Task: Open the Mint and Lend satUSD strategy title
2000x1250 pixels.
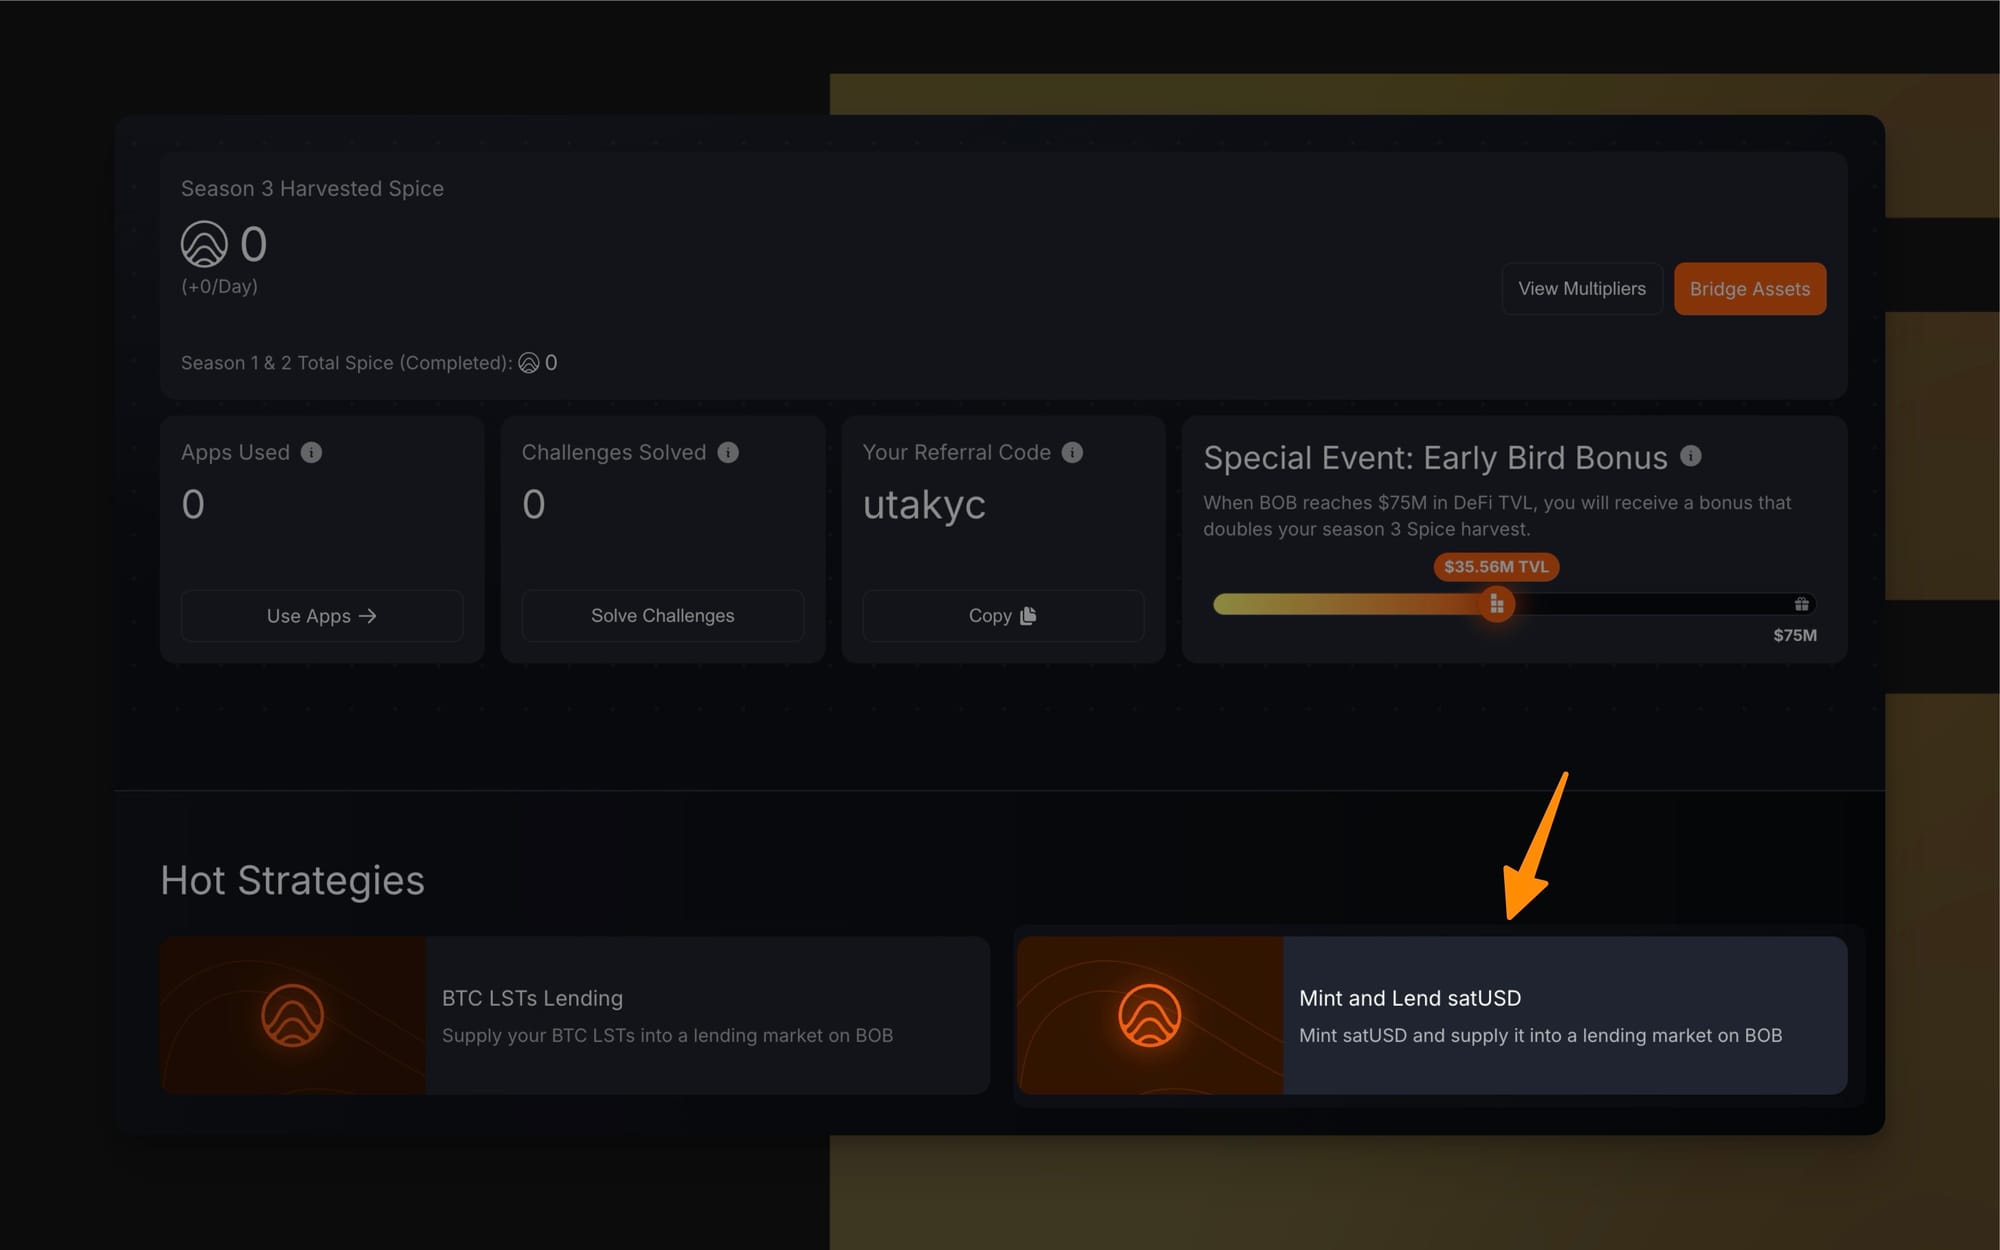Action: pyautogui.click(x=1410, y=998)
